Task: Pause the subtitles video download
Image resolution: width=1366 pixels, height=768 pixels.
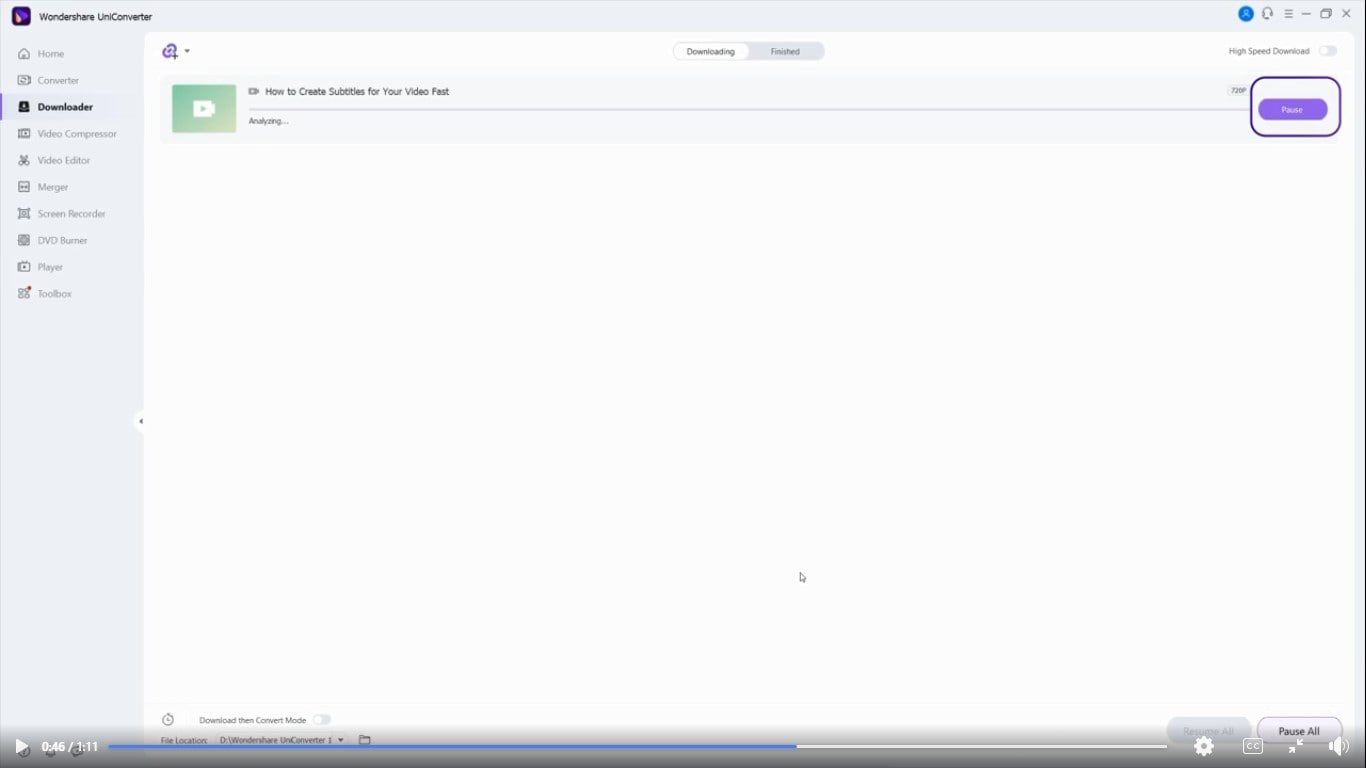Action: (1292, 109)
